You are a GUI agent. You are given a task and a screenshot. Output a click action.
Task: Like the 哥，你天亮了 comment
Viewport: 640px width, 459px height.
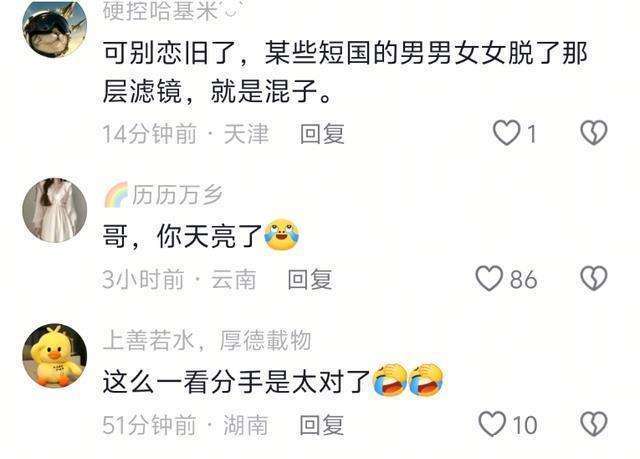[x=489, y=279]
